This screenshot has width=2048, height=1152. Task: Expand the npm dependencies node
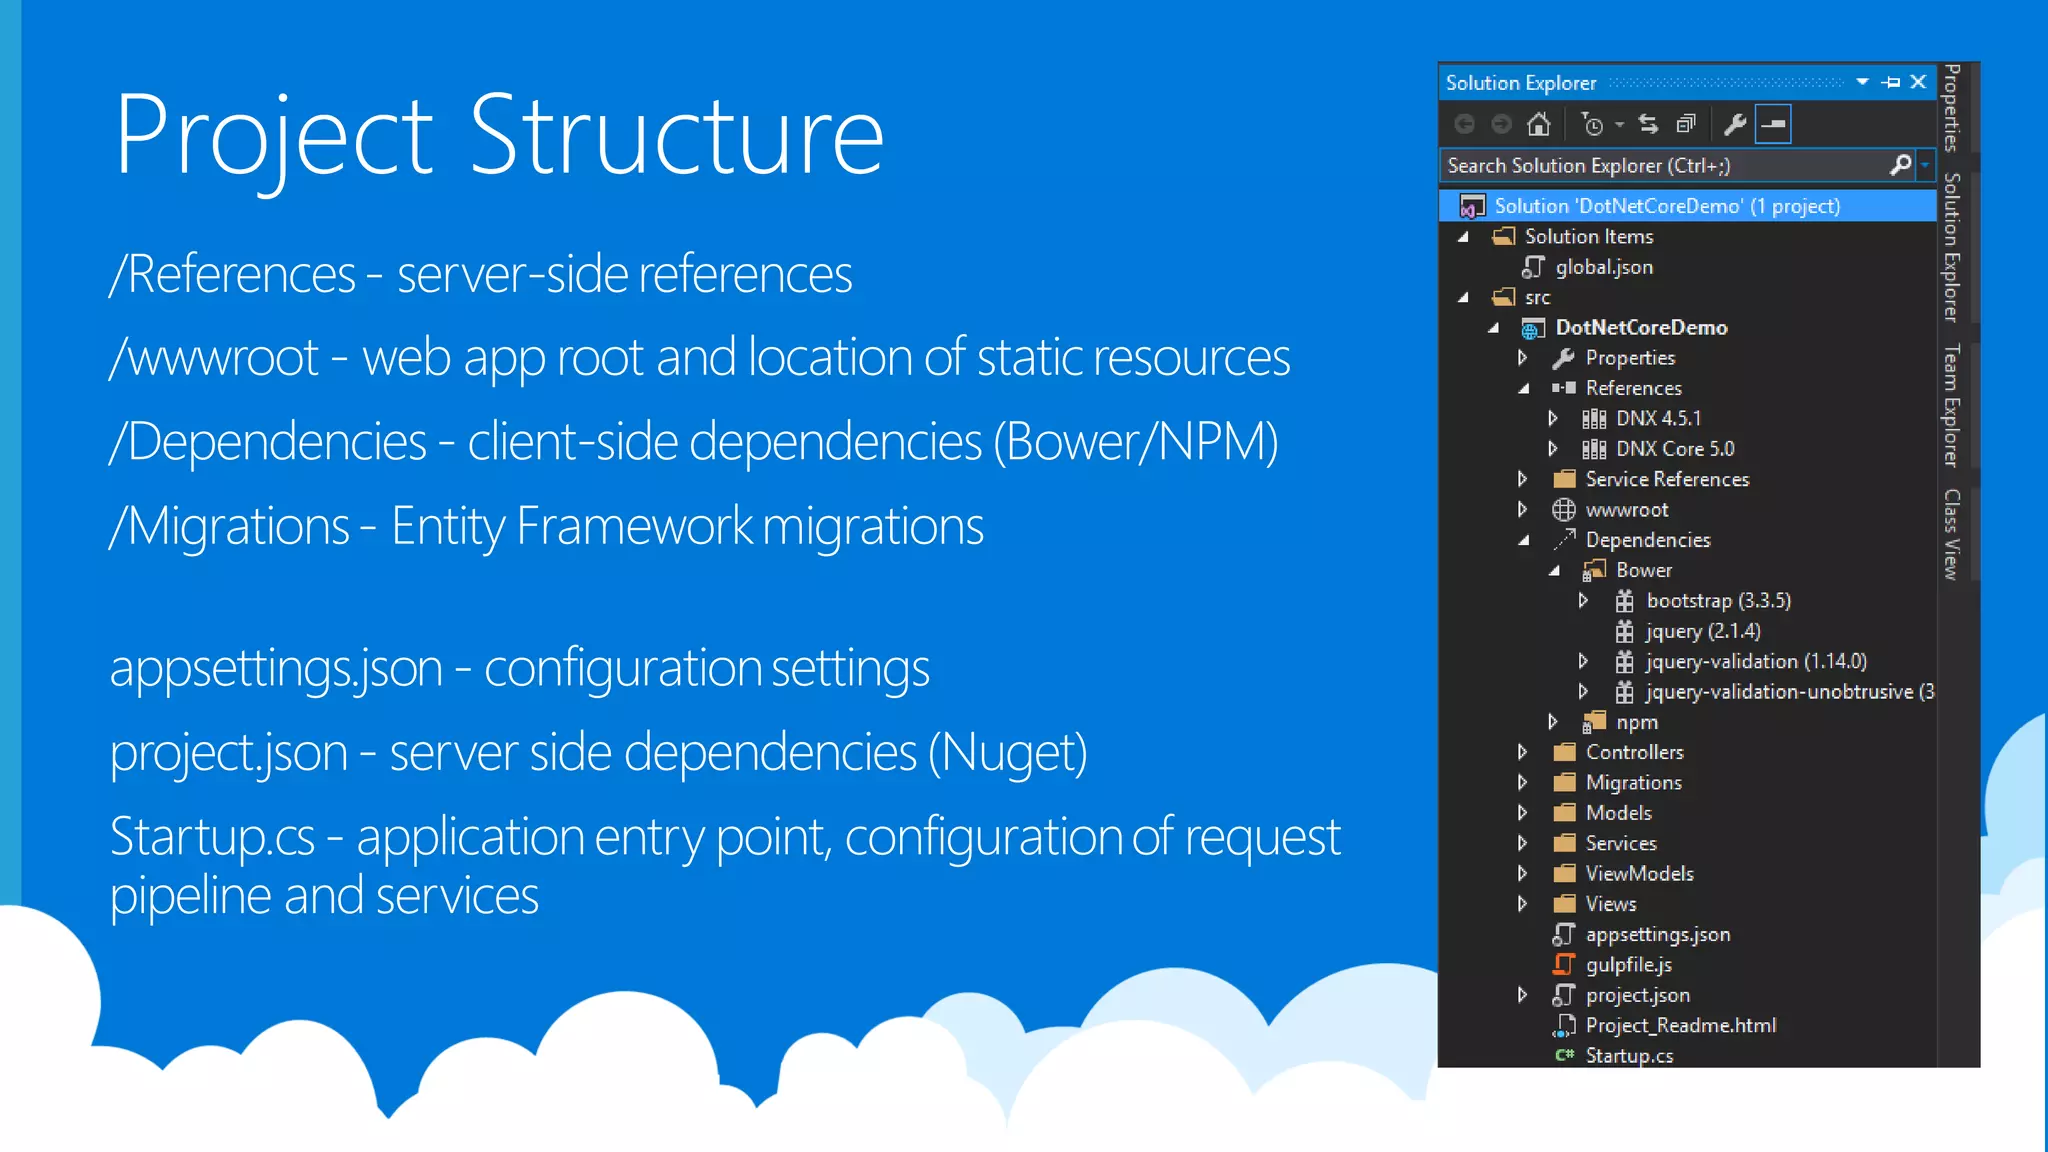pyautogui.click(x=1552, y=722)
